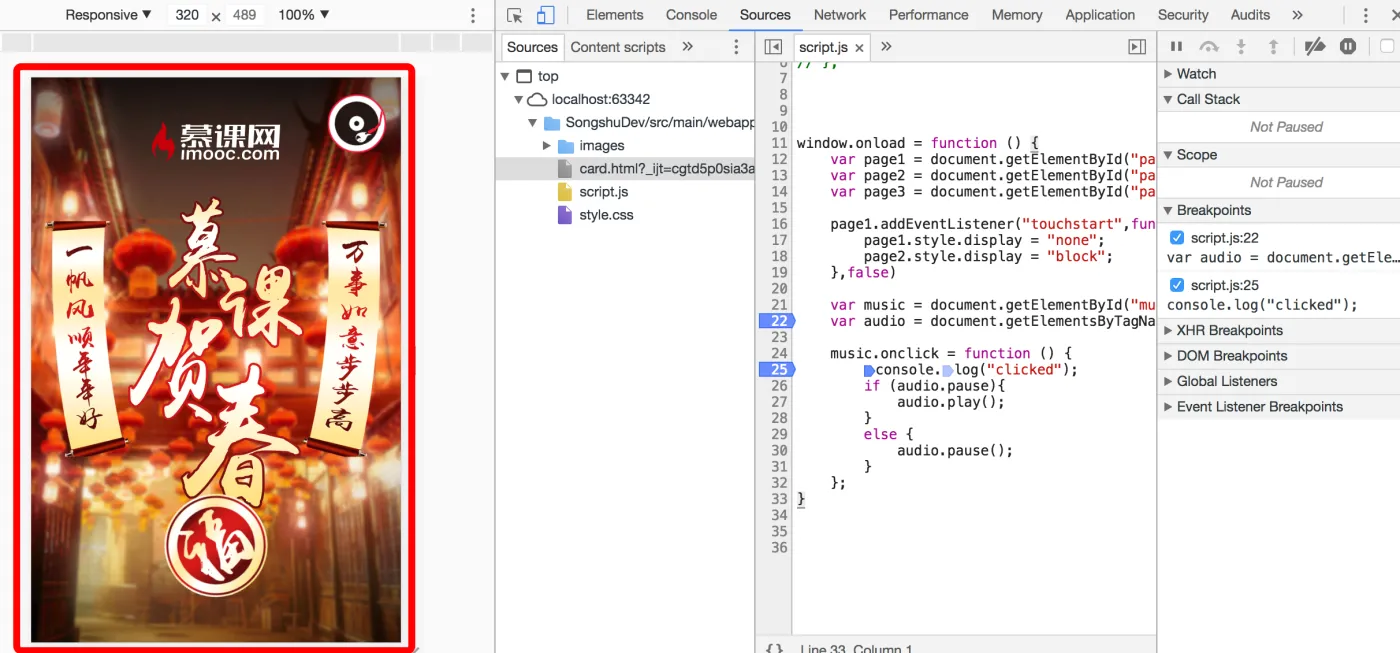Uncheck the script.js:25 breakpoint checkbox
This screenshot has width=1400, height=653.
[x=1177, y=285]
